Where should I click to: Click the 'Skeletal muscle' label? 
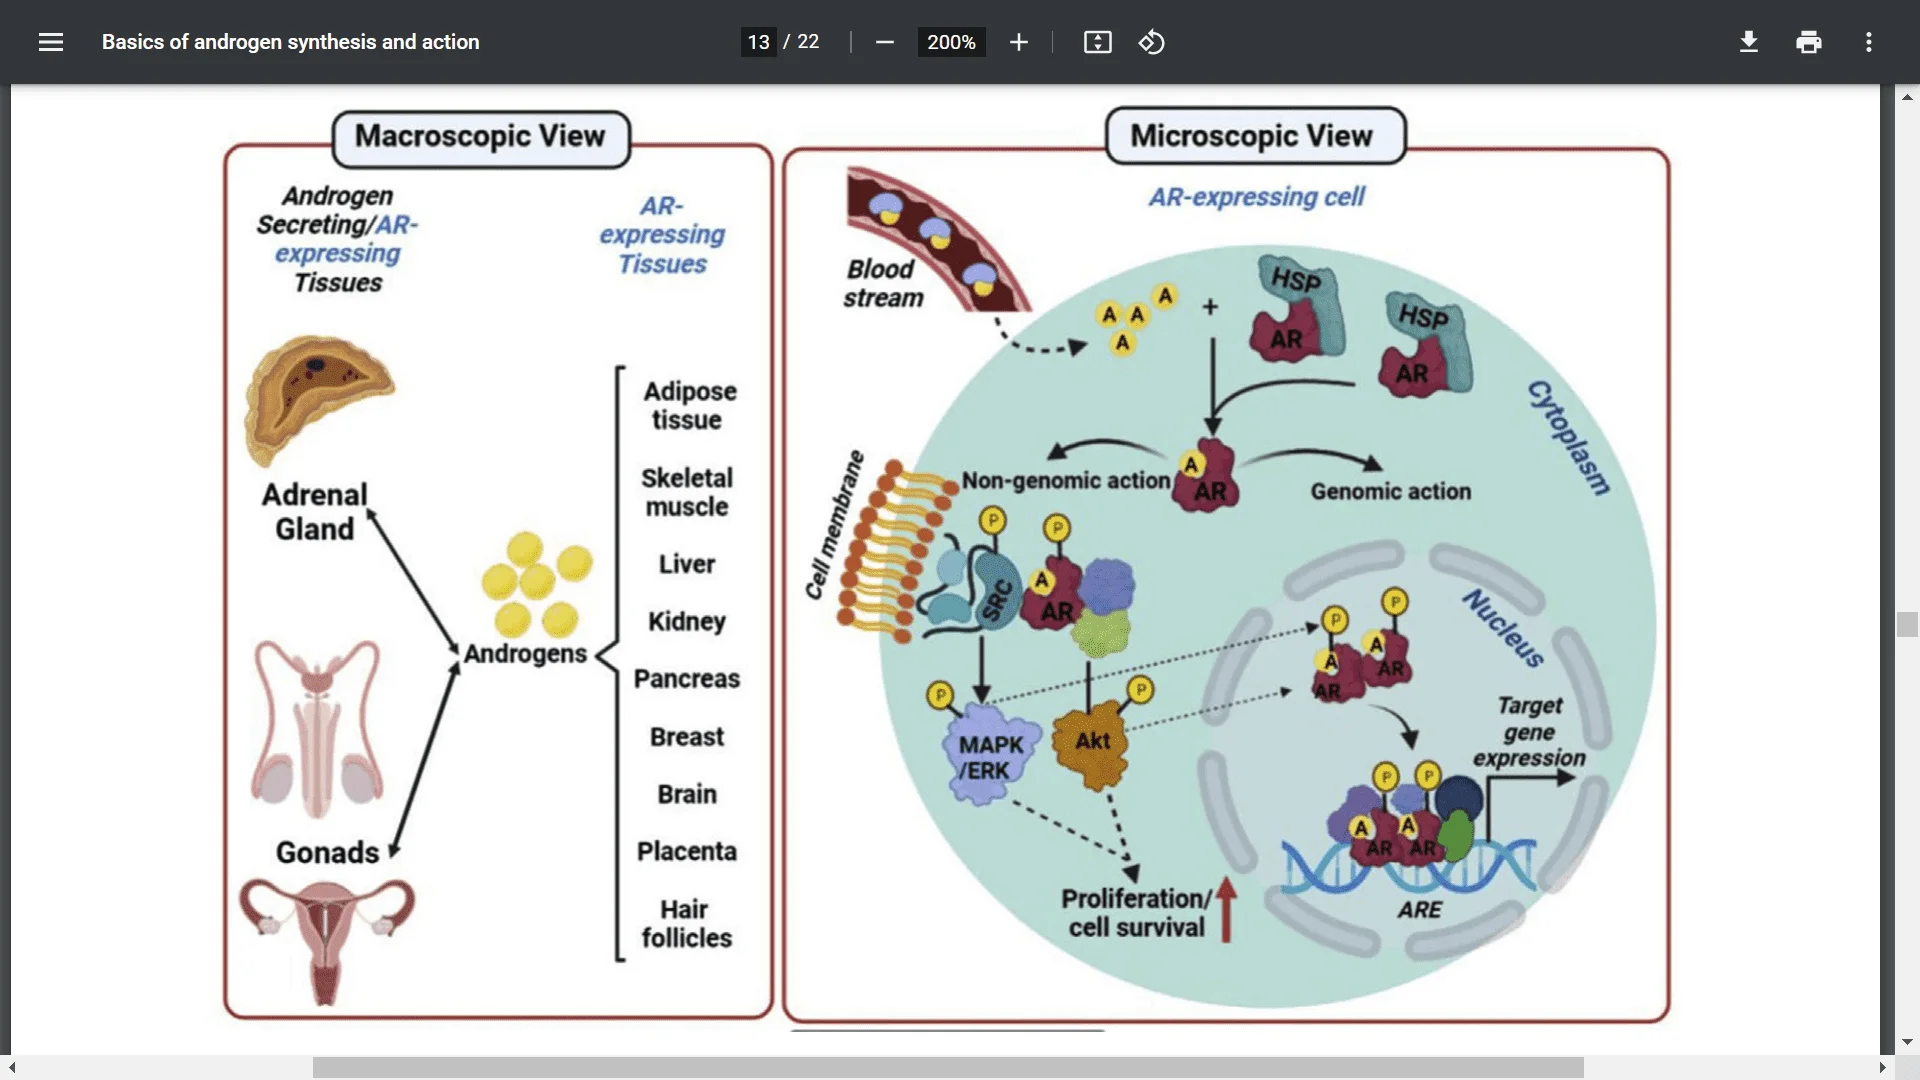[x=687, y=493]
